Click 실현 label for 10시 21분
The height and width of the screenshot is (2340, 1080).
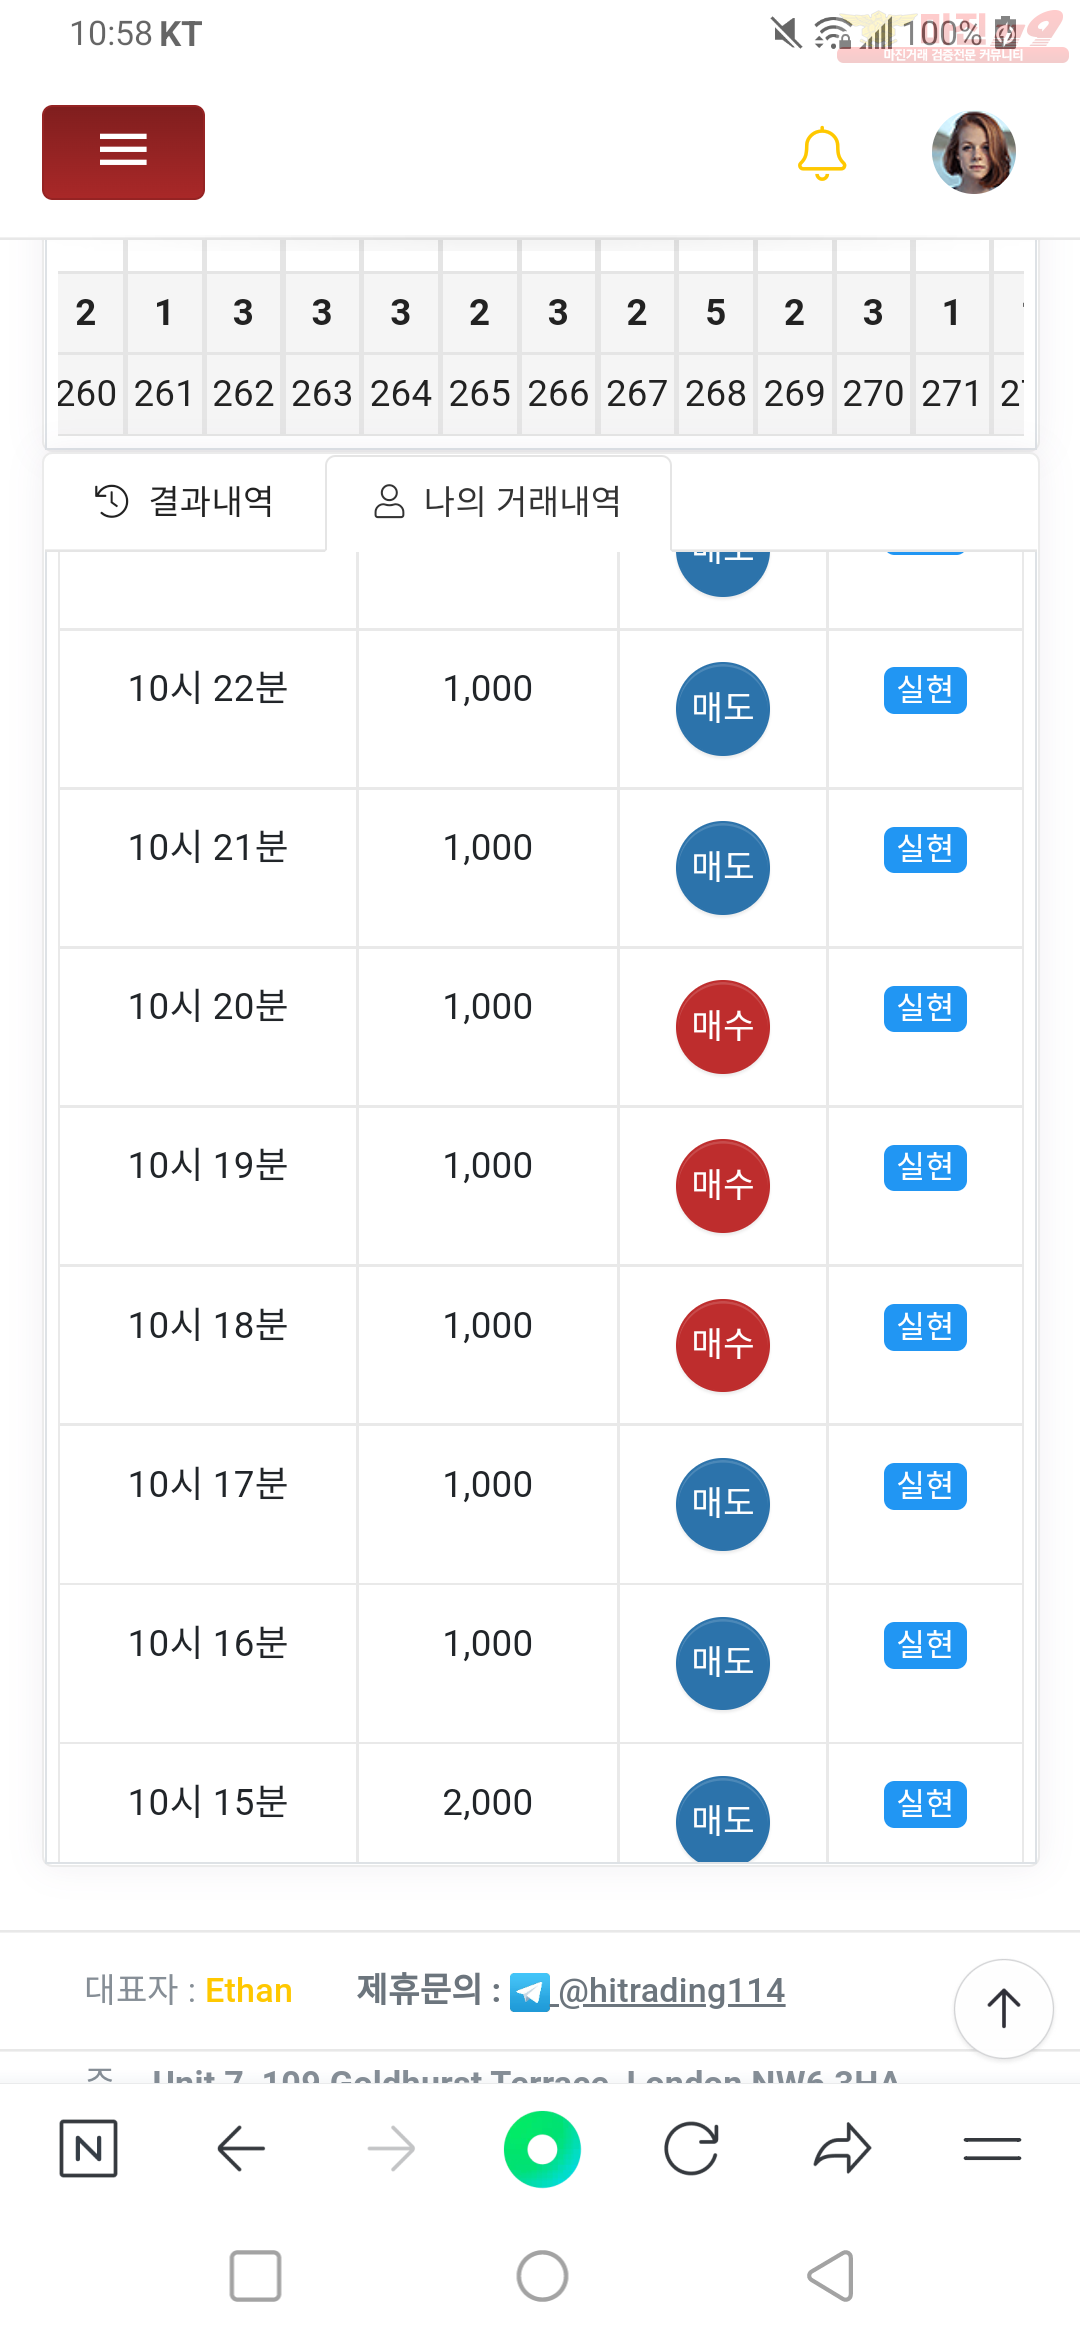(925, 849)
